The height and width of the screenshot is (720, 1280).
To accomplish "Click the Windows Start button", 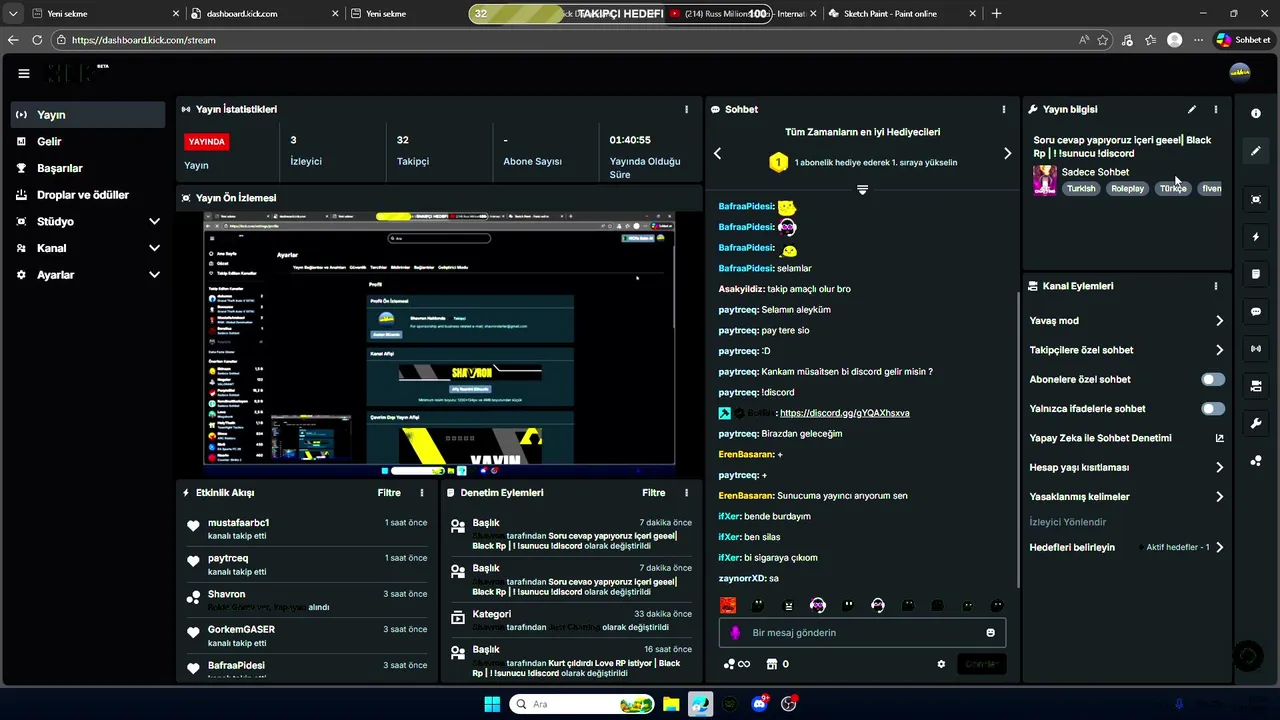I will tap(492, 704).
